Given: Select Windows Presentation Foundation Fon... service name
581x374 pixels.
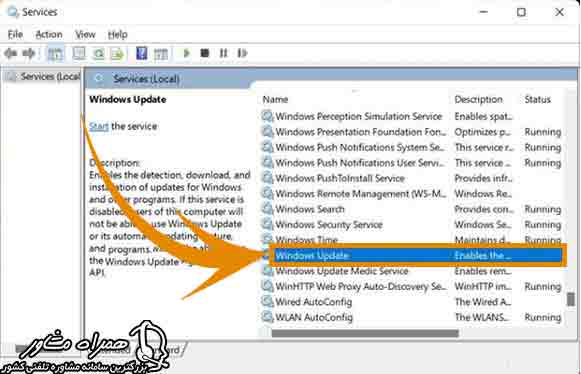Looking at the screenshot, I should (x=361, y=132).
